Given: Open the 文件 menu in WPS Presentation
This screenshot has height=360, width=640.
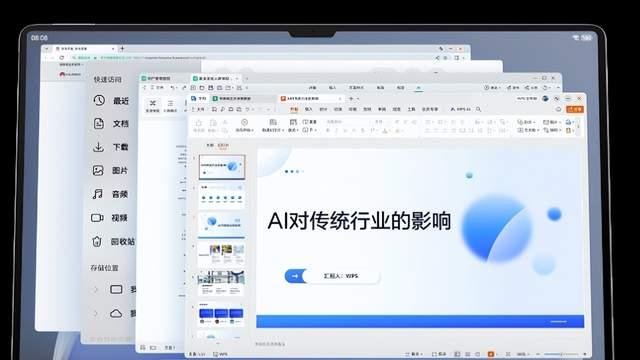Looking at the screenshot, I should coord(198,109).
